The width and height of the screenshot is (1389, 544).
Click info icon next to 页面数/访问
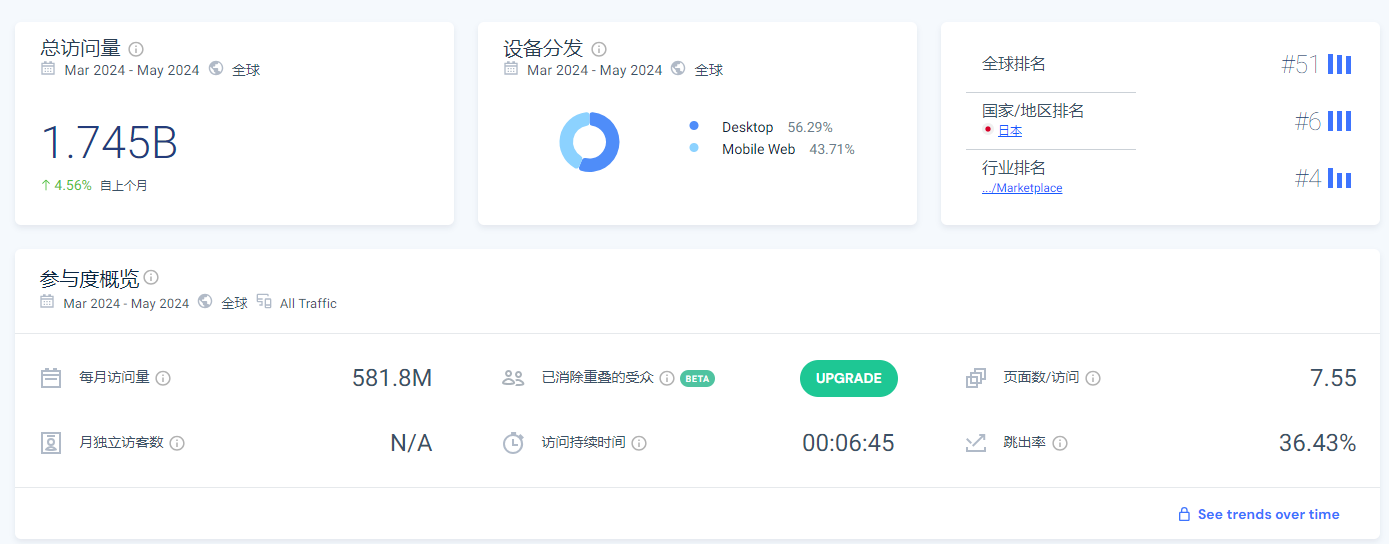click(x=1093, y=378)
